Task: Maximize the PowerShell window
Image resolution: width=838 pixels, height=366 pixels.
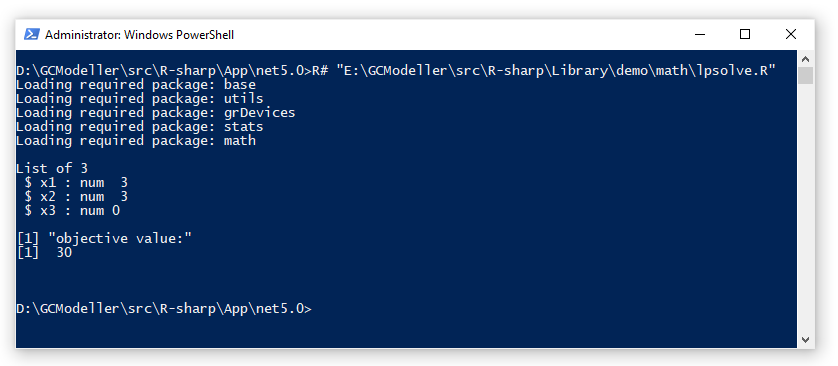Action: 745,34
